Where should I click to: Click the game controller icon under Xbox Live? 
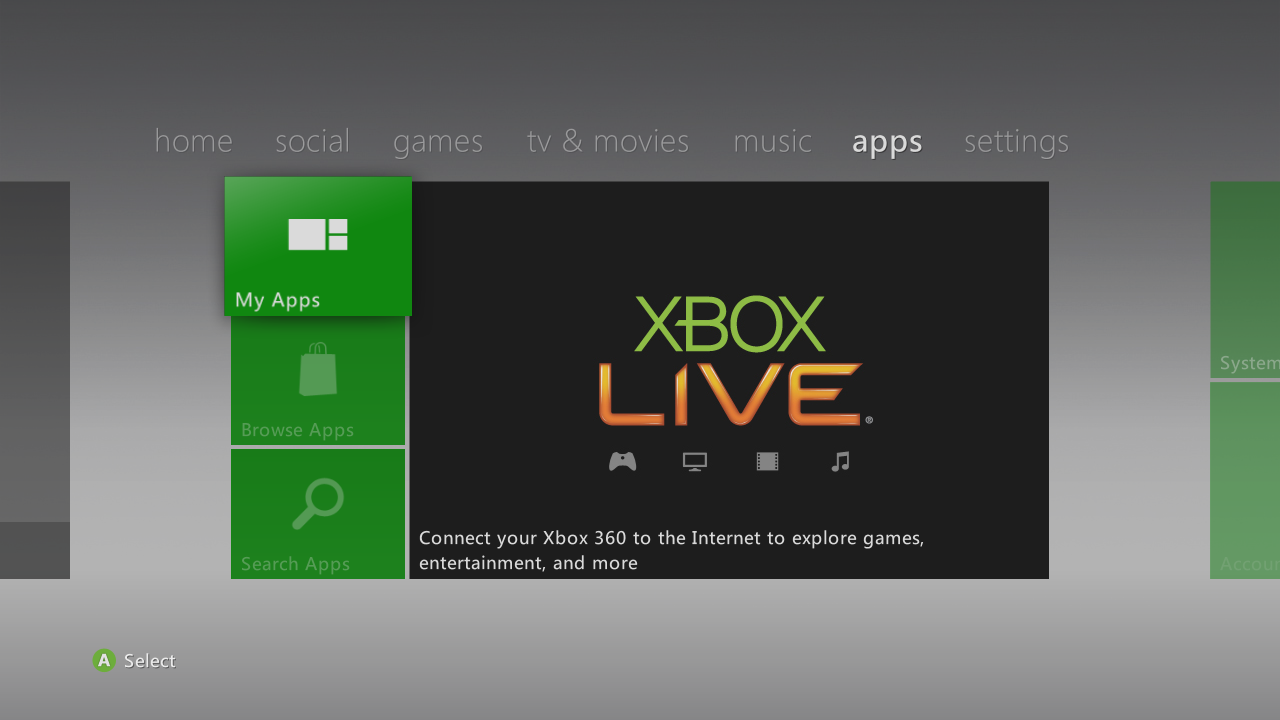(623, 461)
